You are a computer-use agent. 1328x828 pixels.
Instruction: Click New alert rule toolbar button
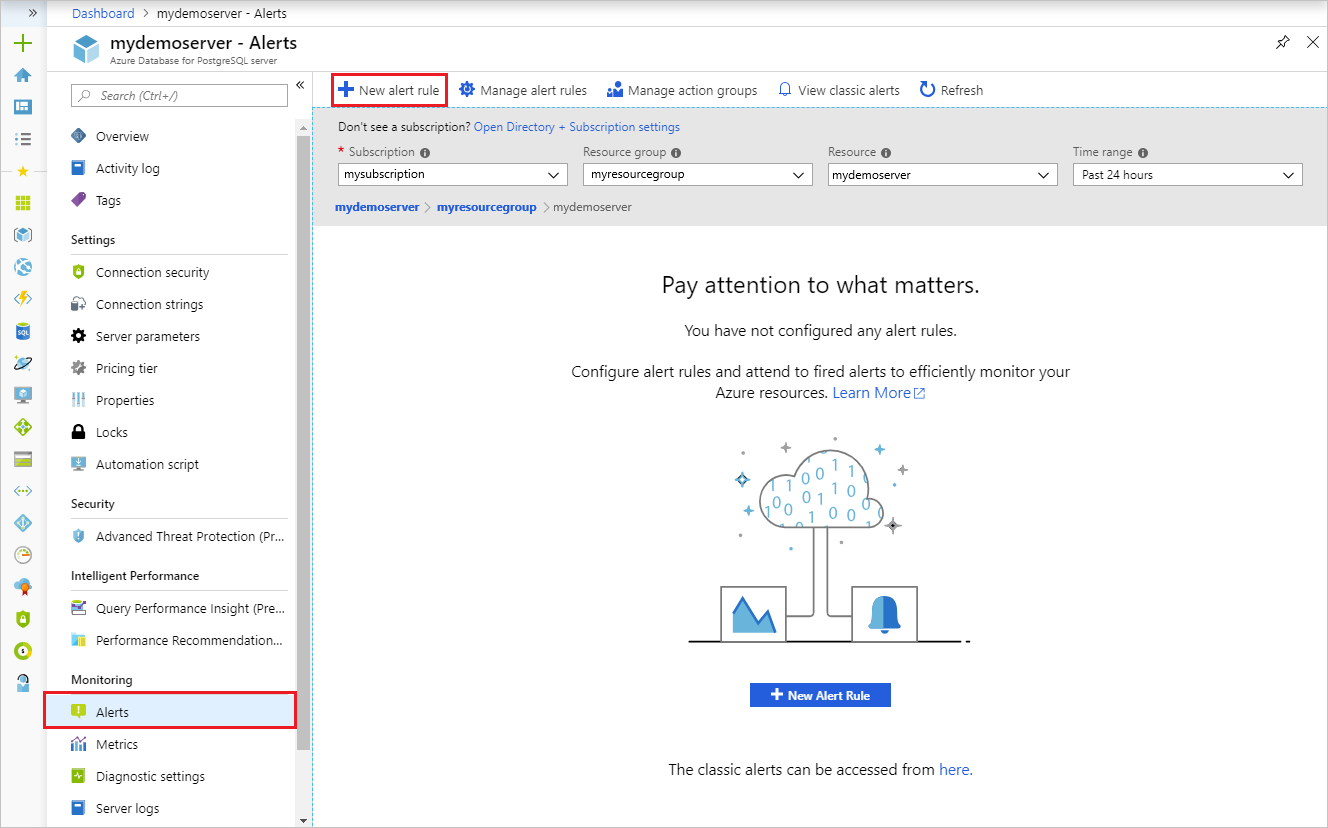[389, 90]
